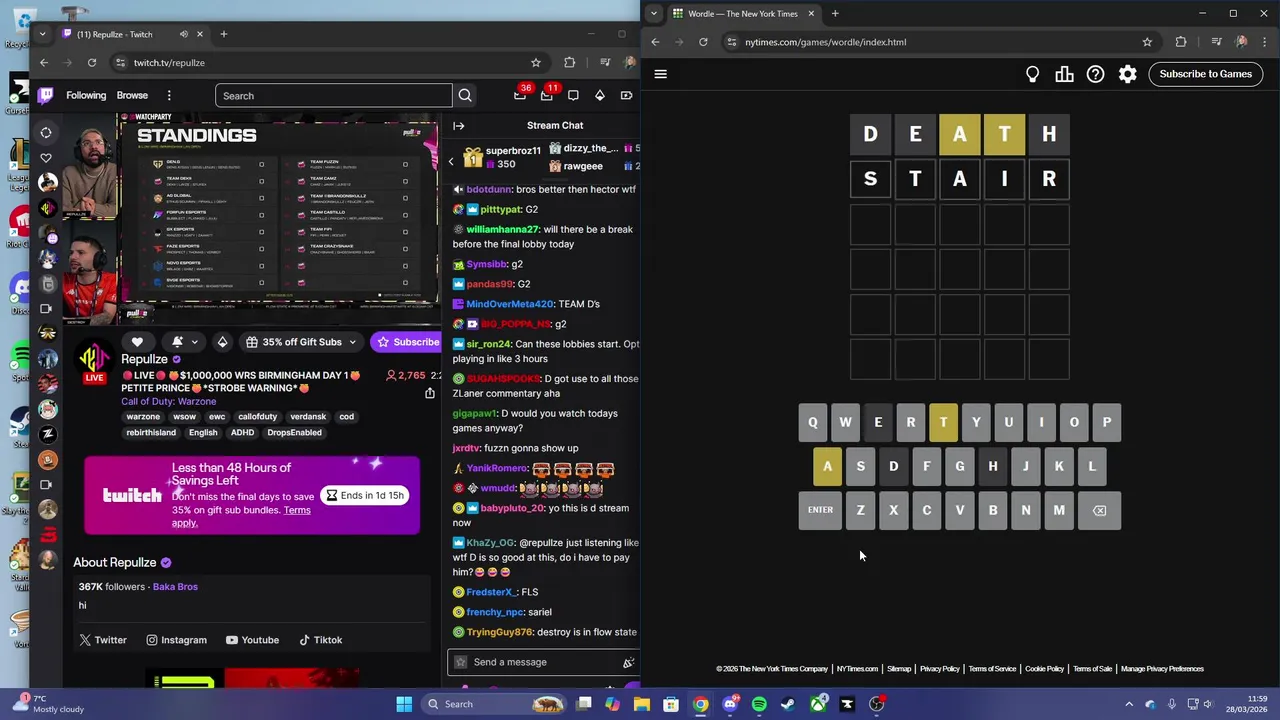This screenshot has width=1280, height=720.
Task: Mute the Twitch tab audio icon
Action: (x=183, y=34)
